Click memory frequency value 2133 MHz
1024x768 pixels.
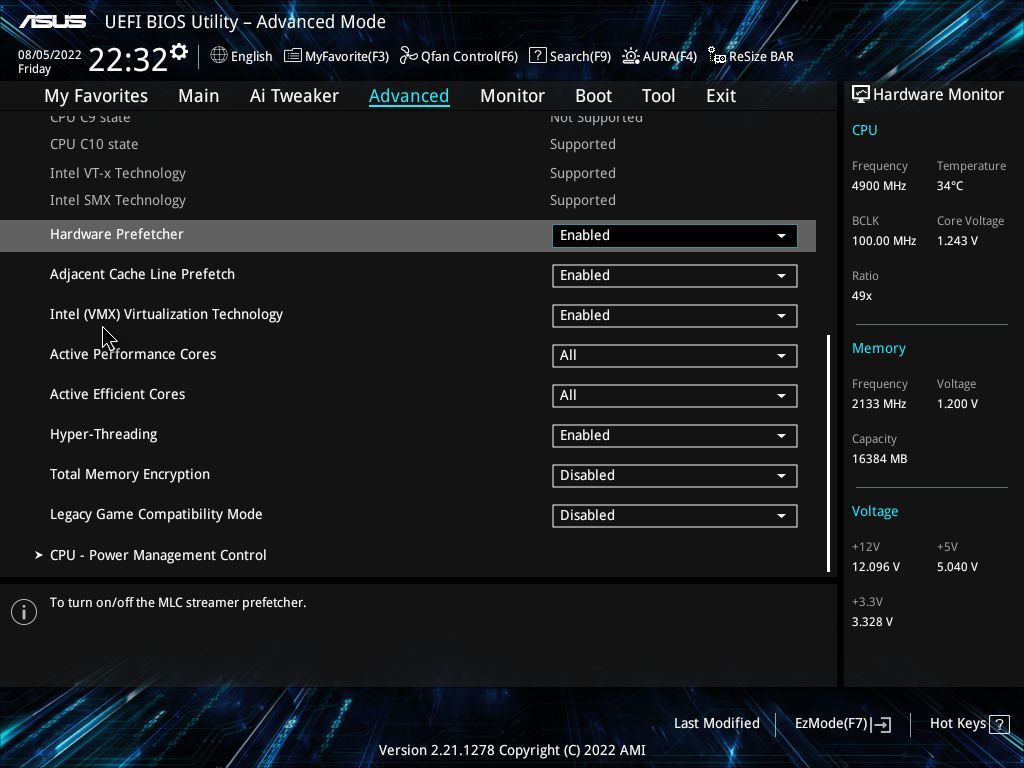879,404
